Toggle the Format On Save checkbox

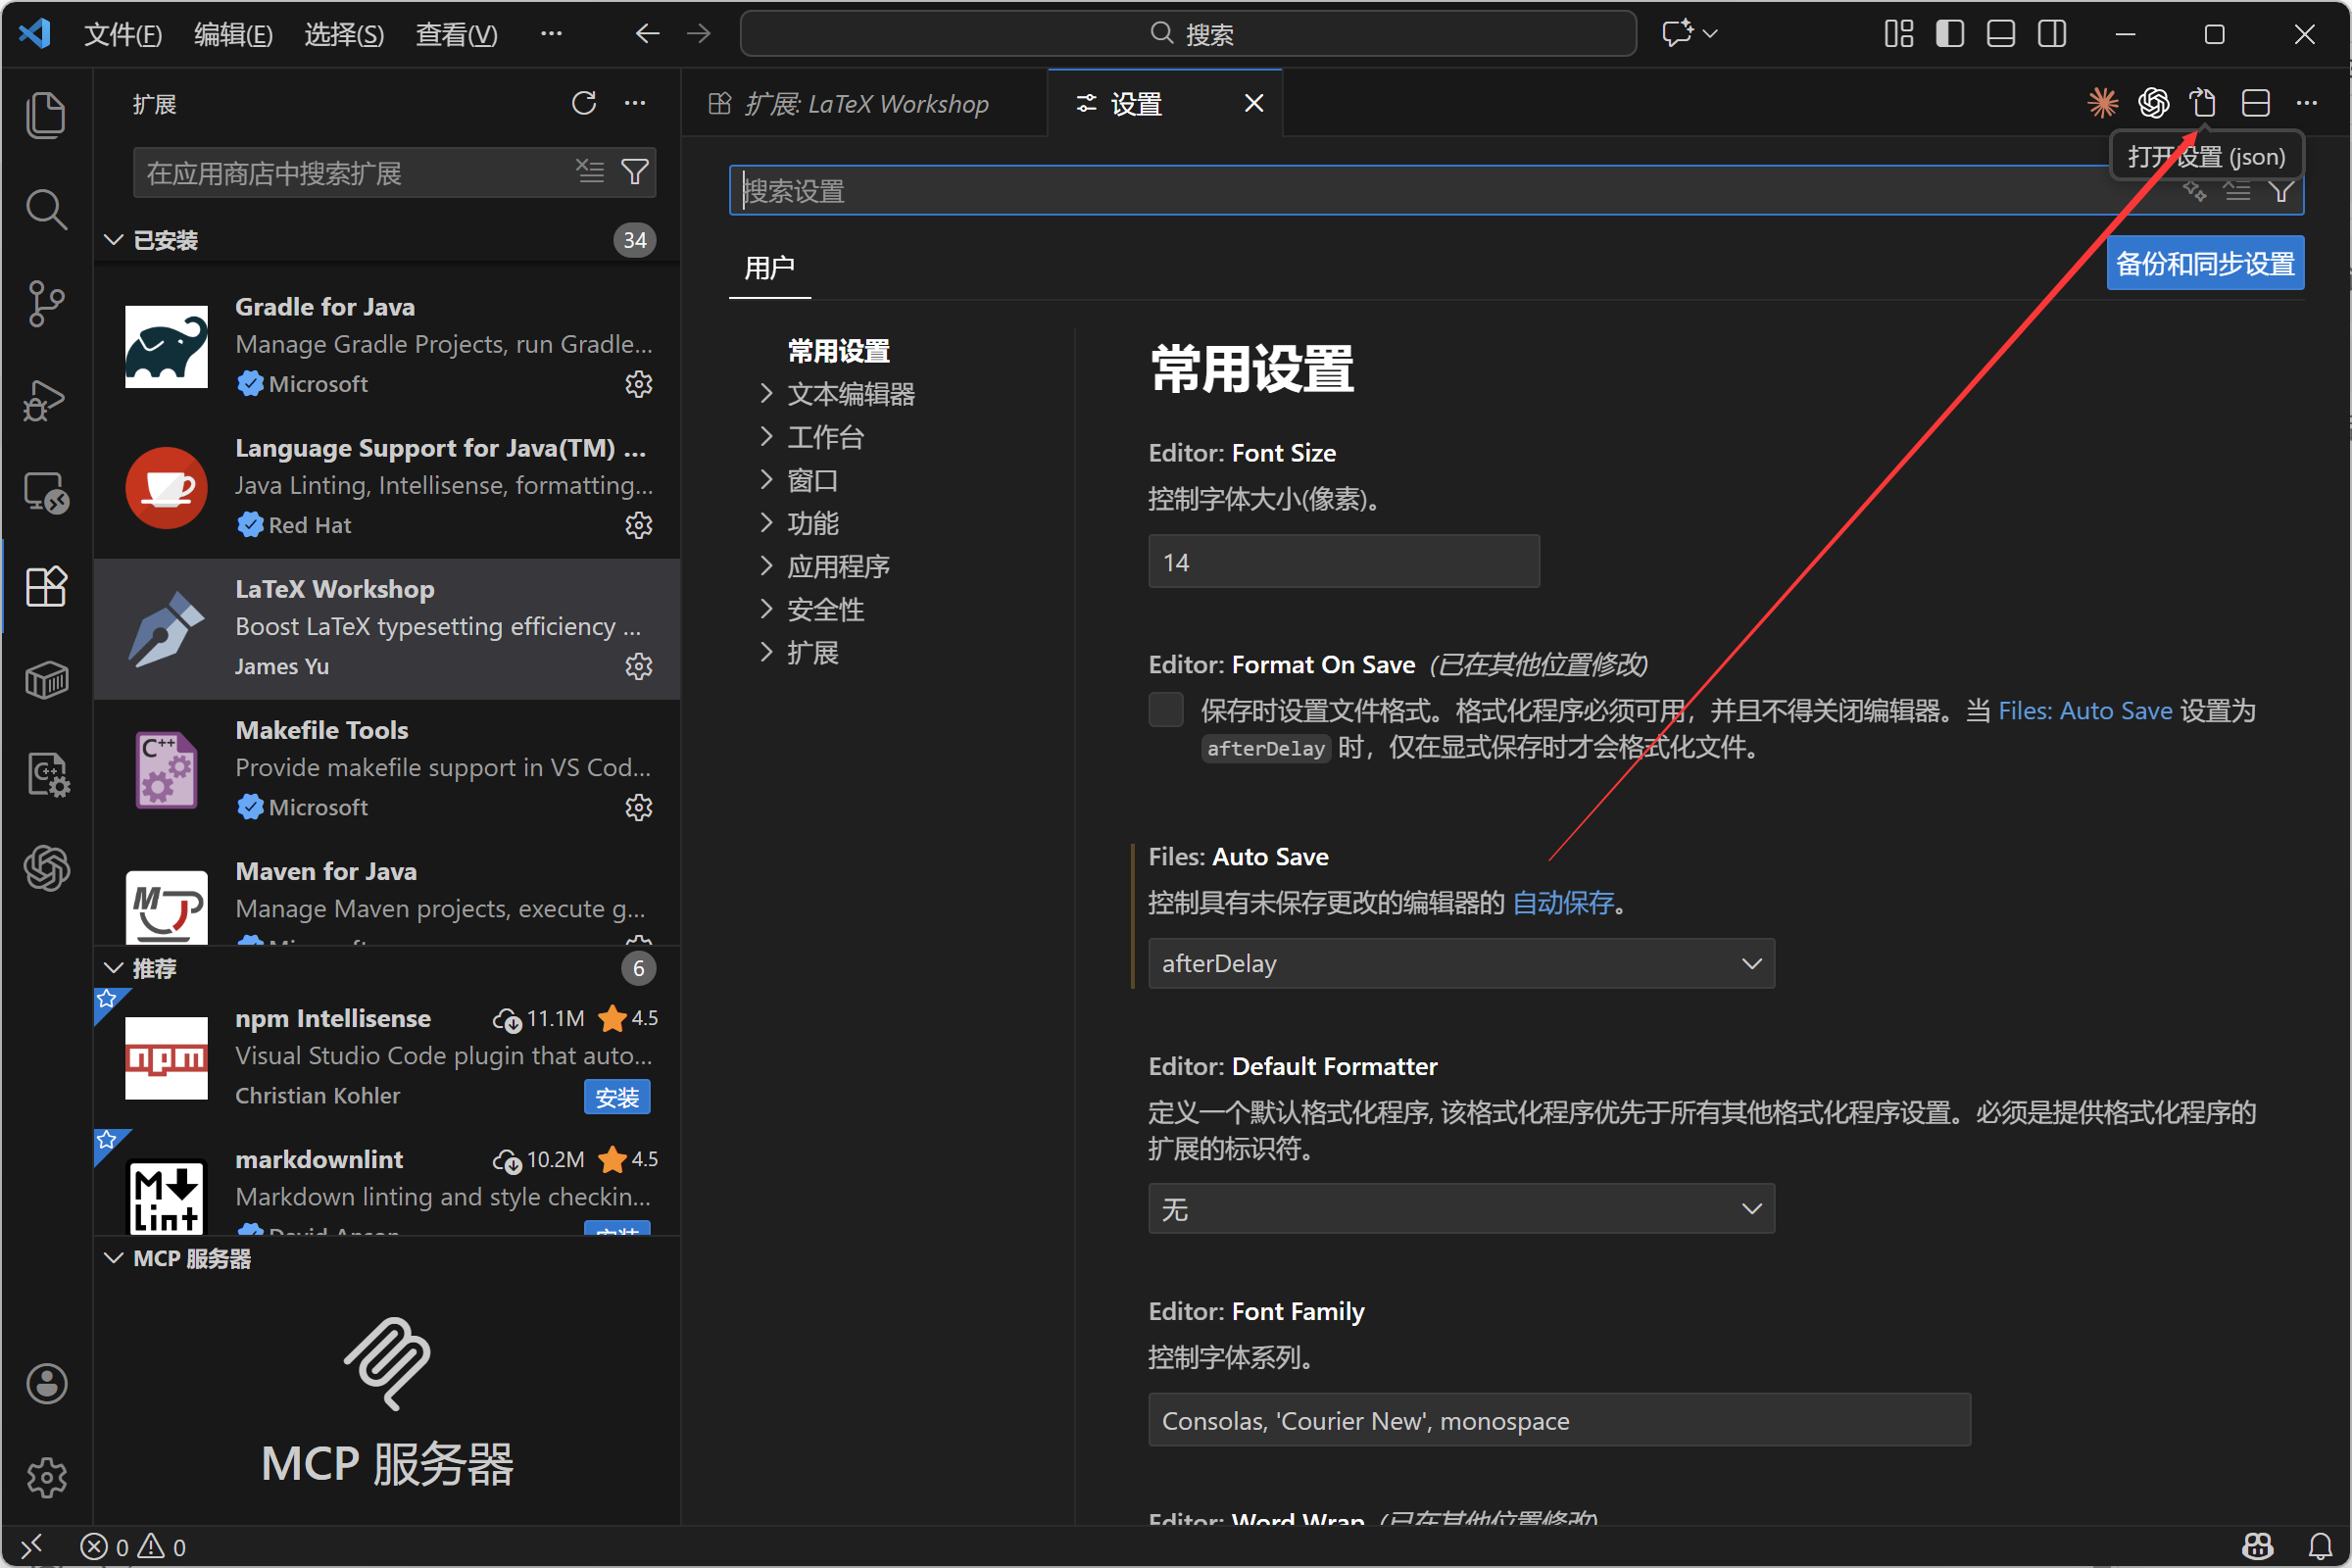pyautogui.click(x=1165, y=710)
